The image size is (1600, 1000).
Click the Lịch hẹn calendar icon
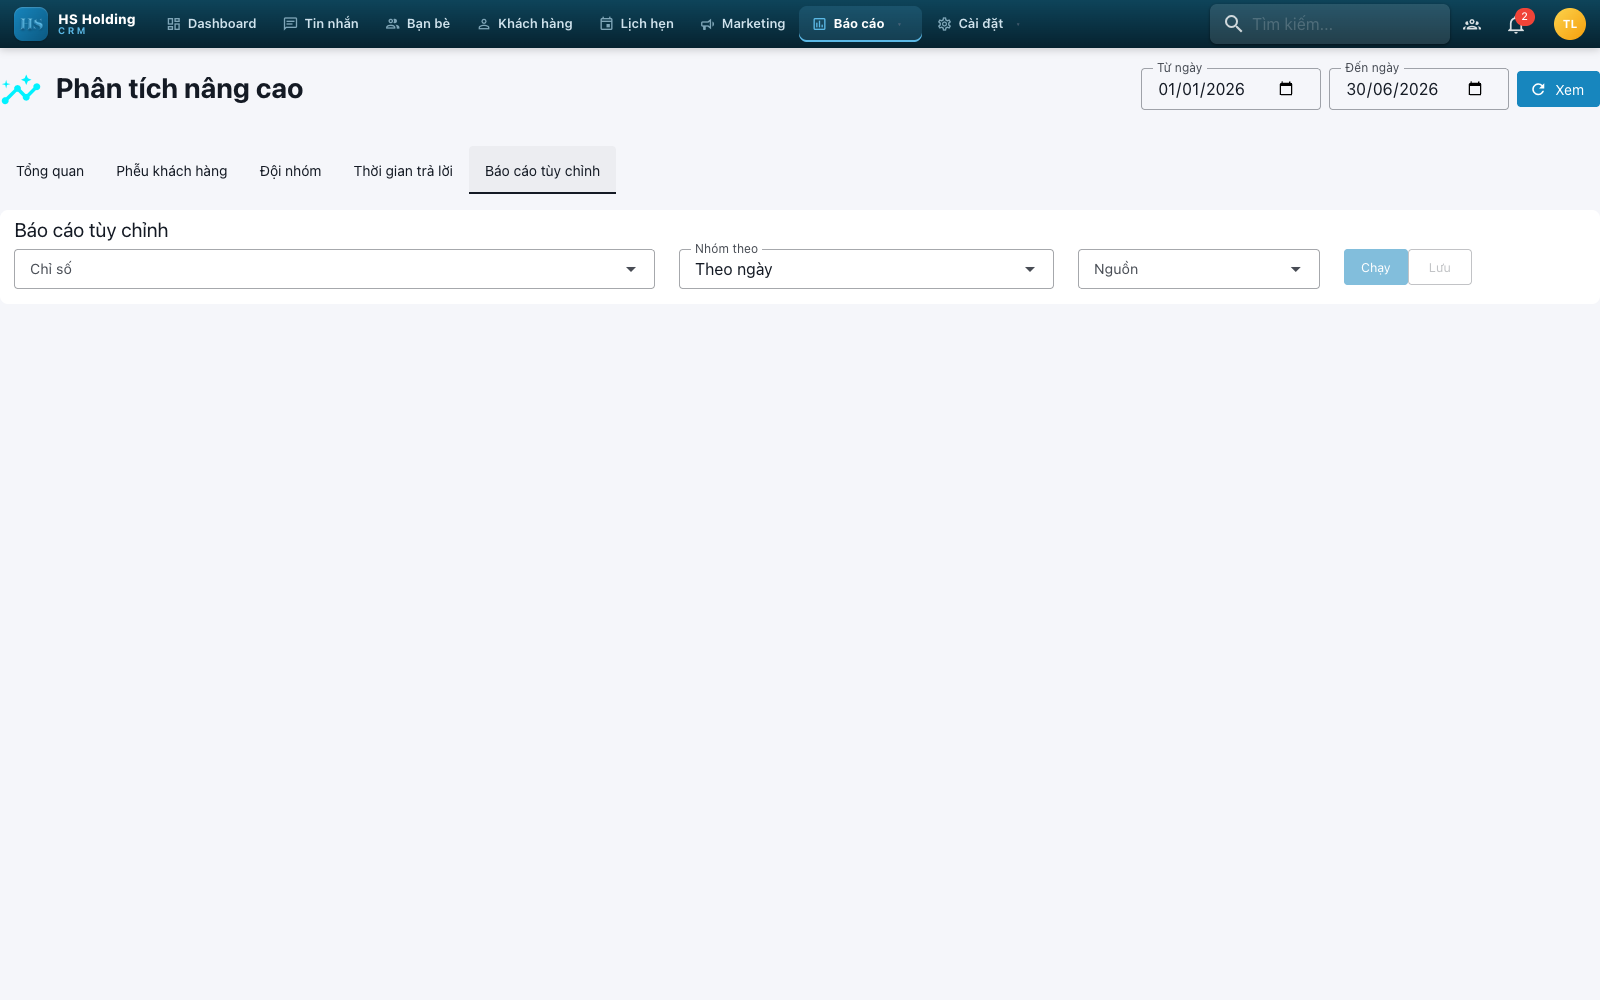(x=606, y=24)
